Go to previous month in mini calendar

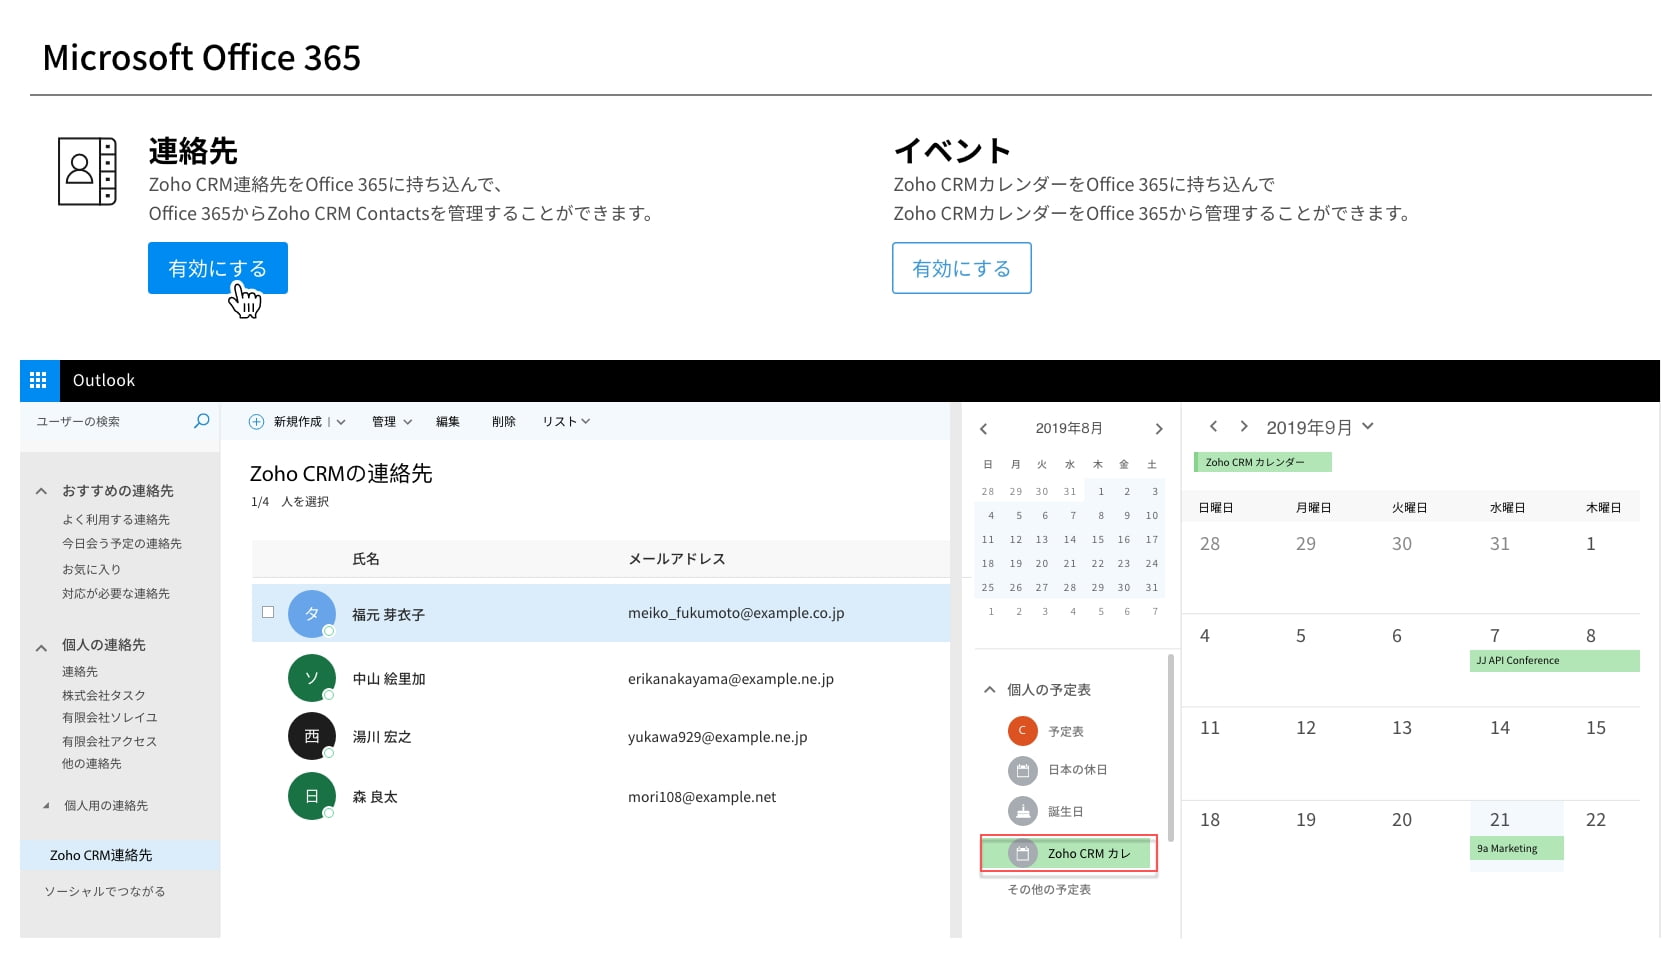(984, 429)
